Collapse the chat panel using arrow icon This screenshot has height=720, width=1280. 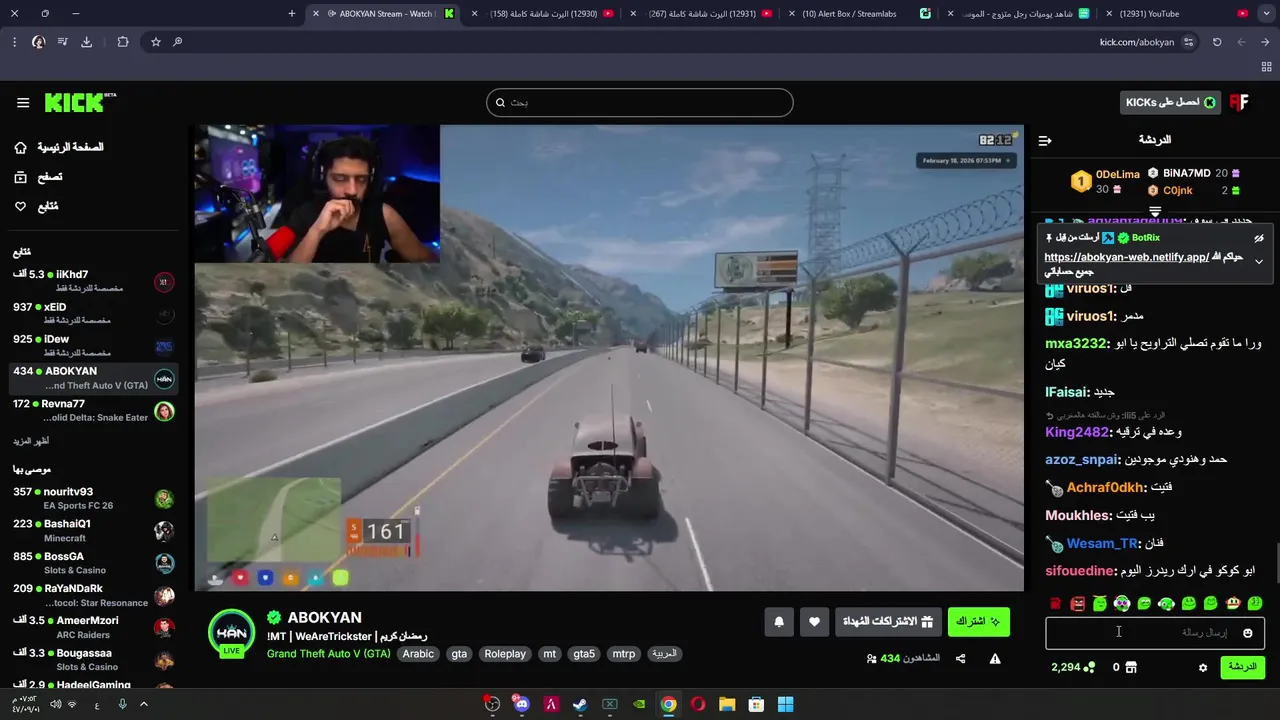[1045, 140]
